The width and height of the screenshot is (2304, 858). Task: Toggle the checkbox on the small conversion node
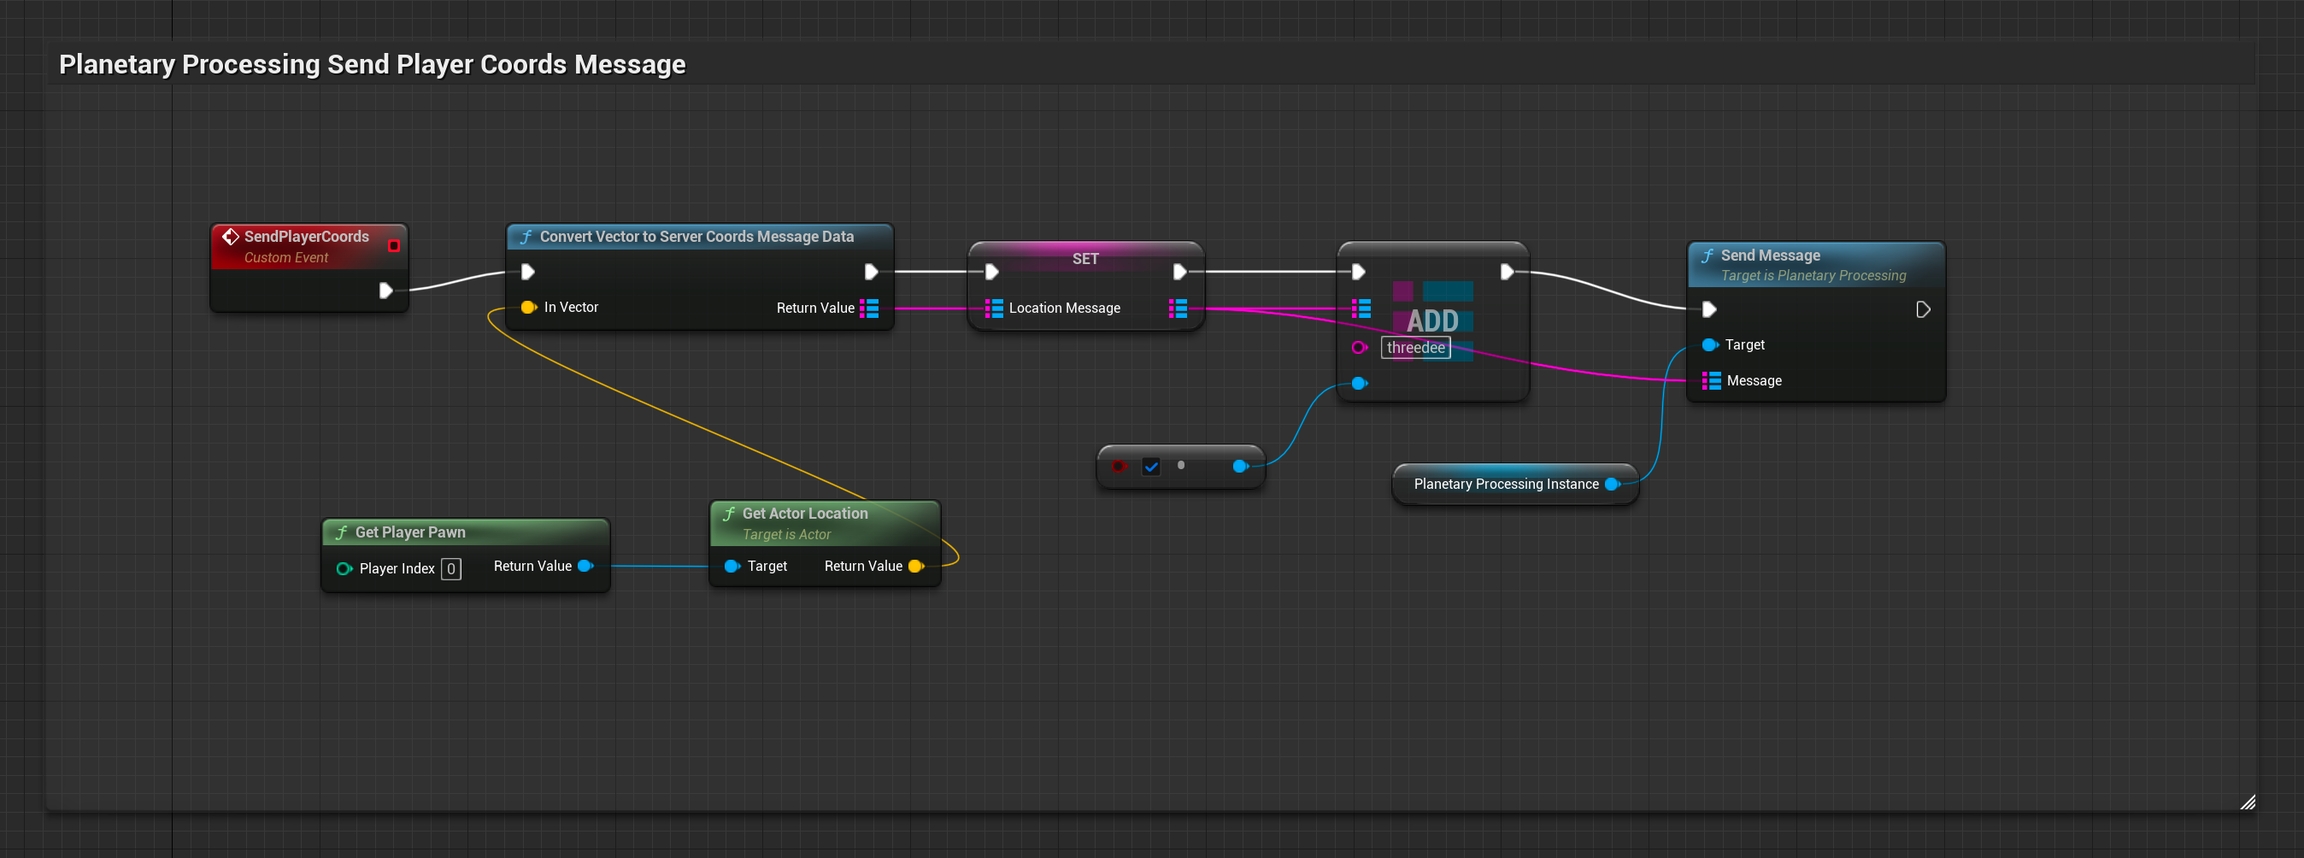tap(1151, 467)
